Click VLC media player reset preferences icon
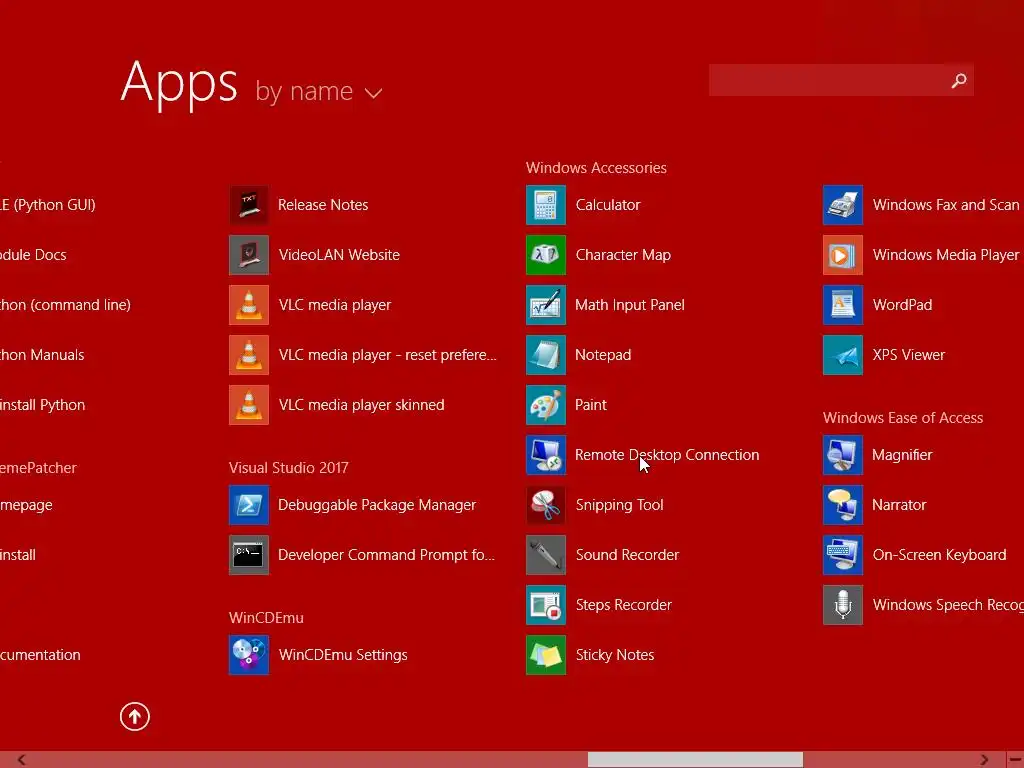Image resolution: width=1024 pixels, height=768 pixels. coord(249,355)
